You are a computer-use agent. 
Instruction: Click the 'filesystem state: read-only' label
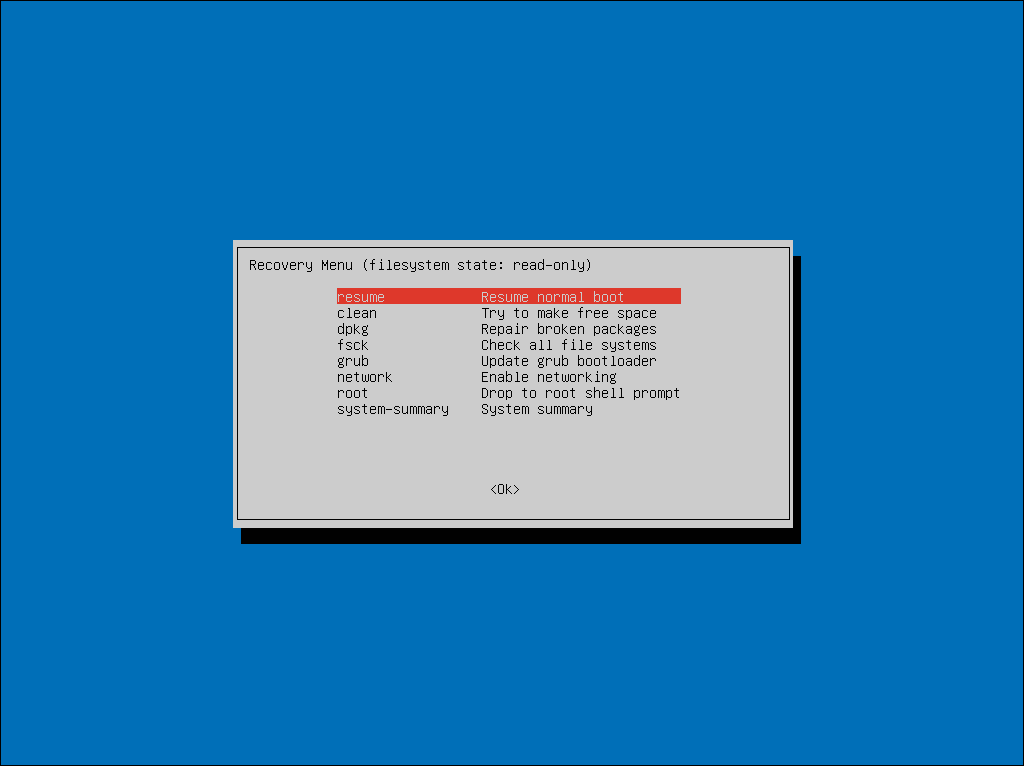coord(477,265)
